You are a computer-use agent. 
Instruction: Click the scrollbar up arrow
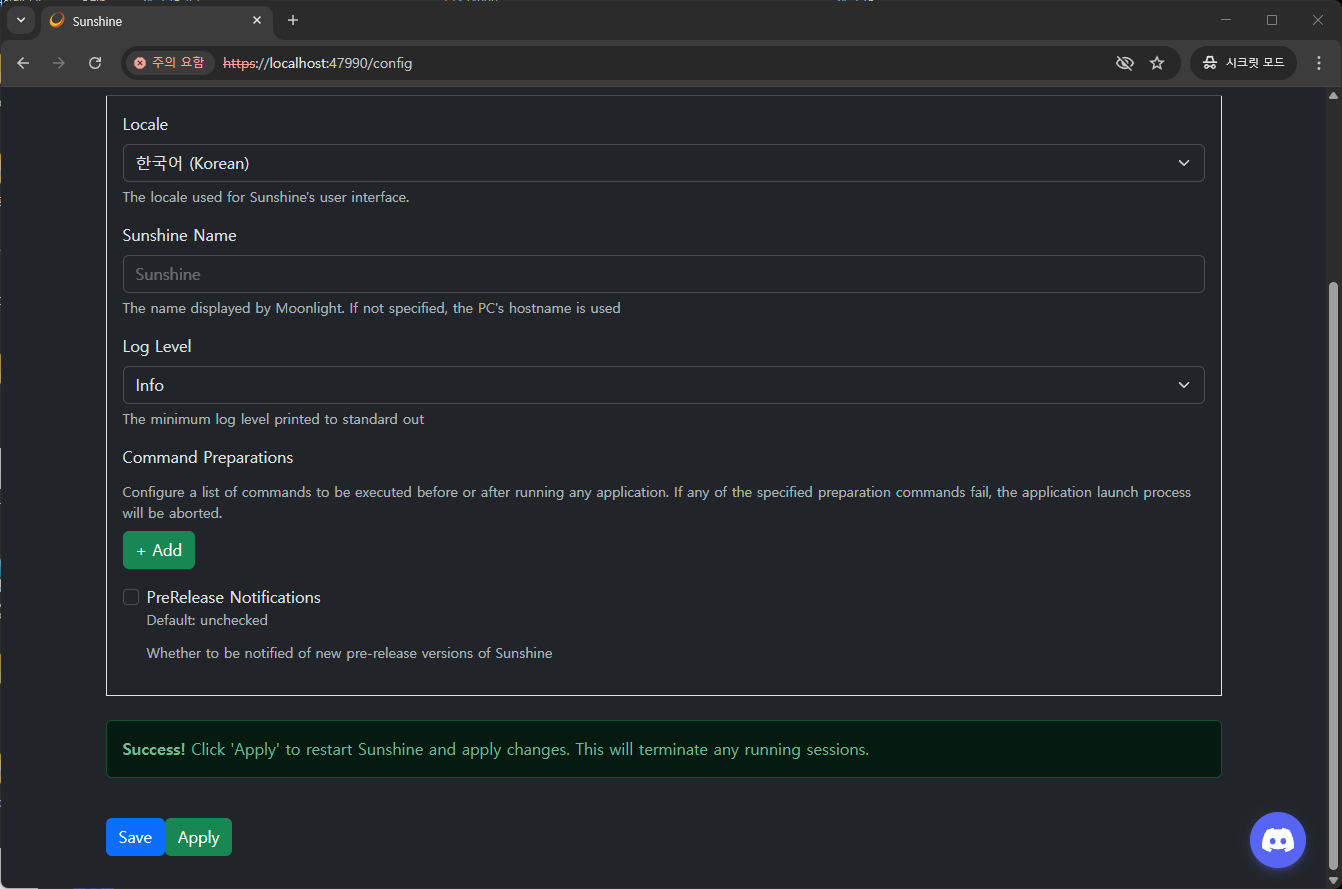click(1332, 96)
